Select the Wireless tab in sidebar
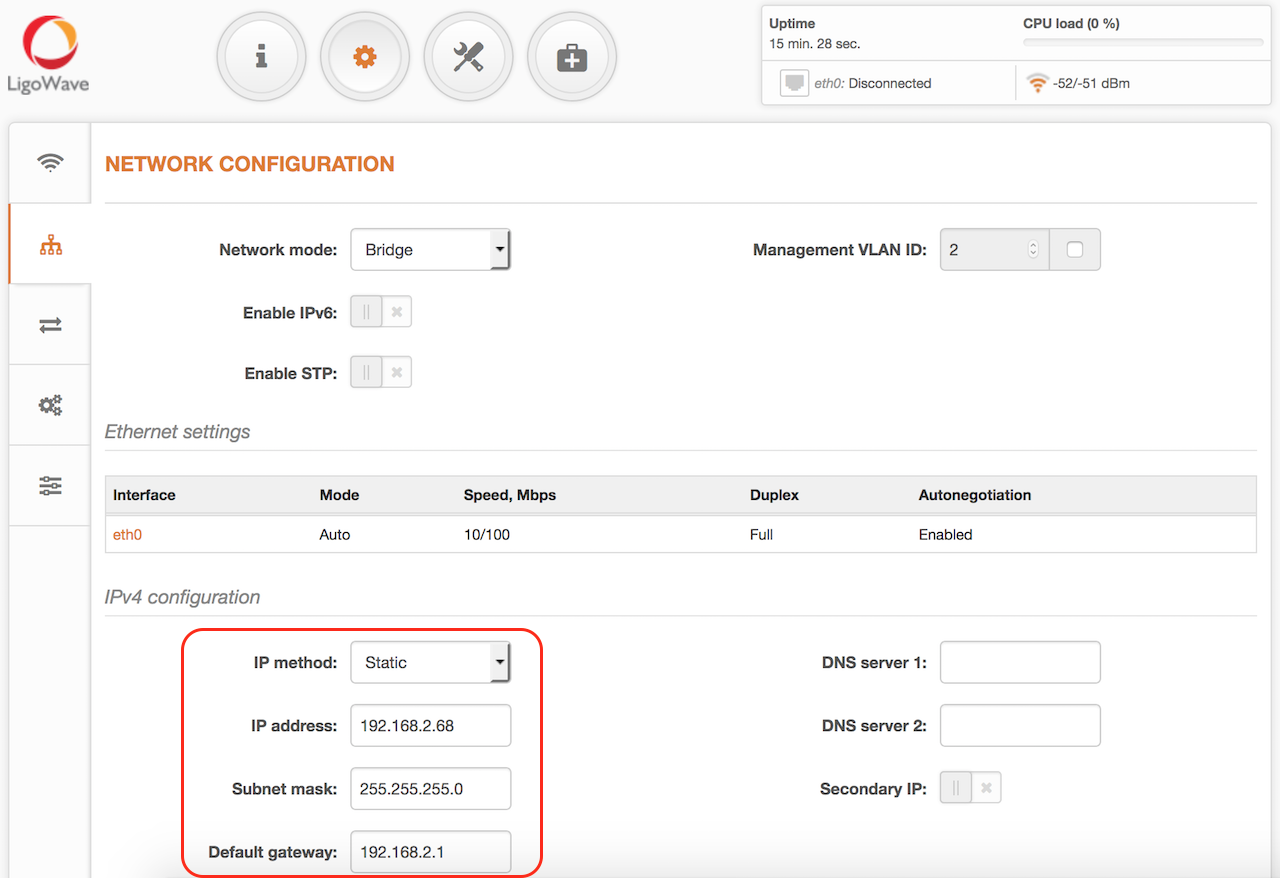Viewport: 1280px width, 878px height. click(x=50, y=163)
